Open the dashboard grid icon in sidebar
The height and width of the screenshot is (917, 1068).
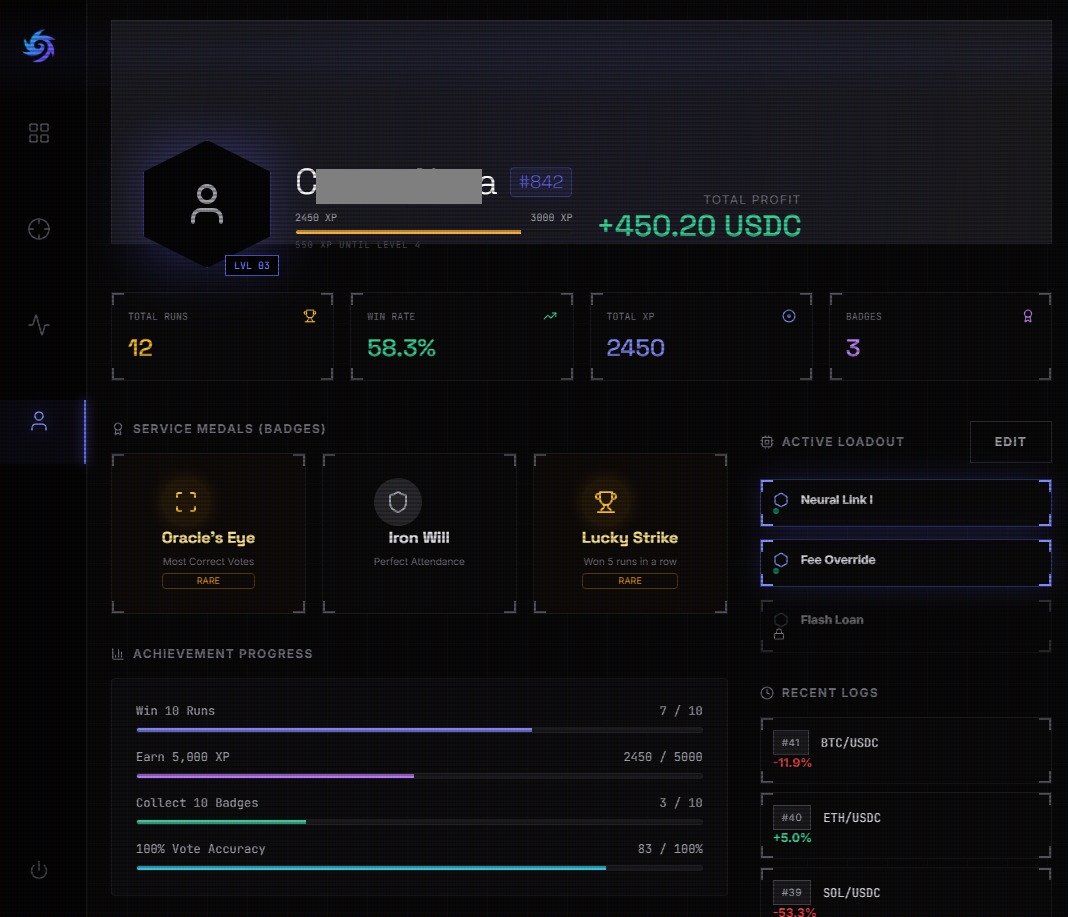pyautogui.click(x=39, y=133)
